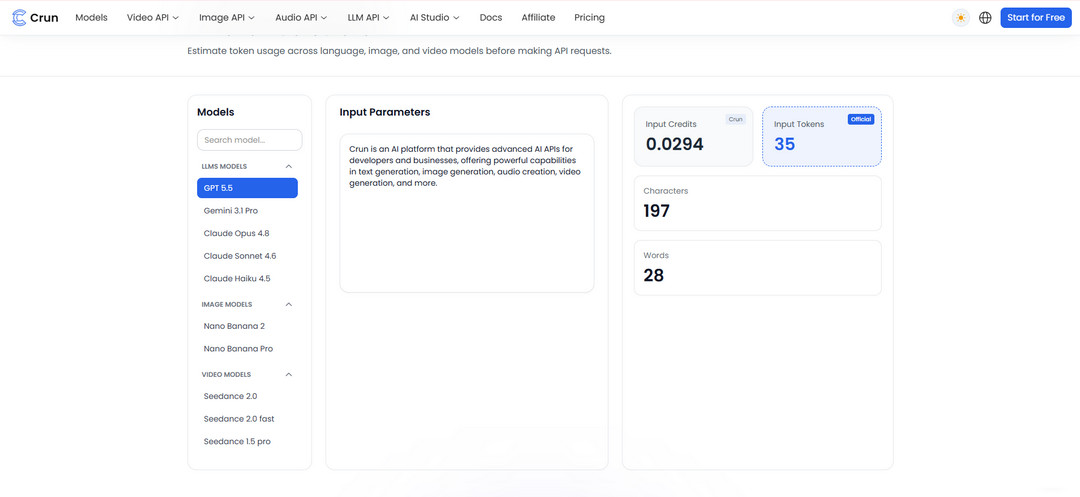Click the 0.0294 credits value
This screenshot has width=1080, height=497.
[x=674, y=144]
